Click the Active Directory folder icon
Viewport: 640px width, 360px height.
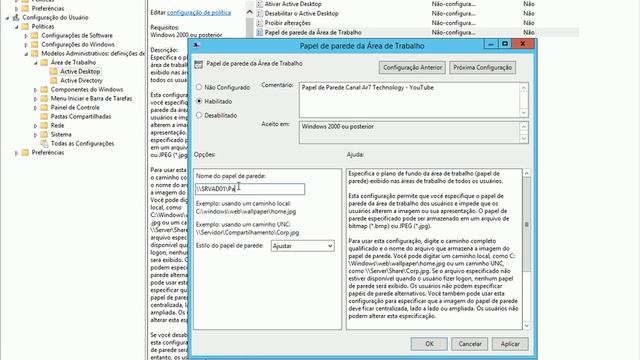click(x=53, y=80)
